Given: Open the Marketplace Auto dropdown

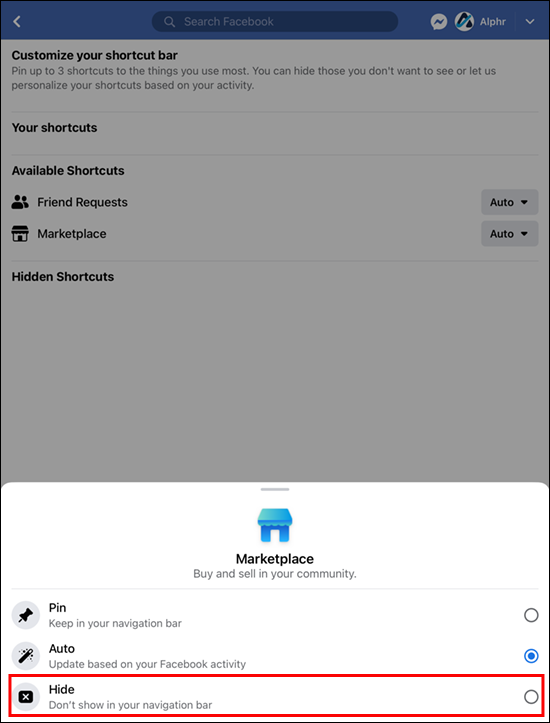Looking at the screenshot, I should (509, 234).
